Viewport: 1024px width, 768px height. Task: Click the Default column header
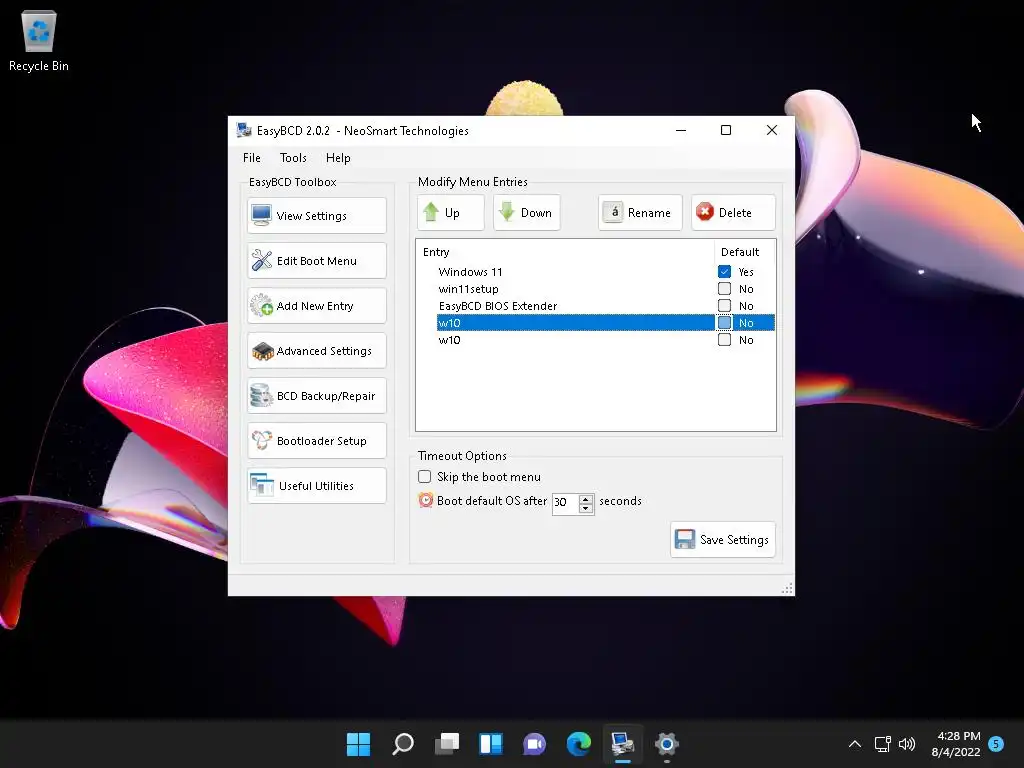(745, 252)
